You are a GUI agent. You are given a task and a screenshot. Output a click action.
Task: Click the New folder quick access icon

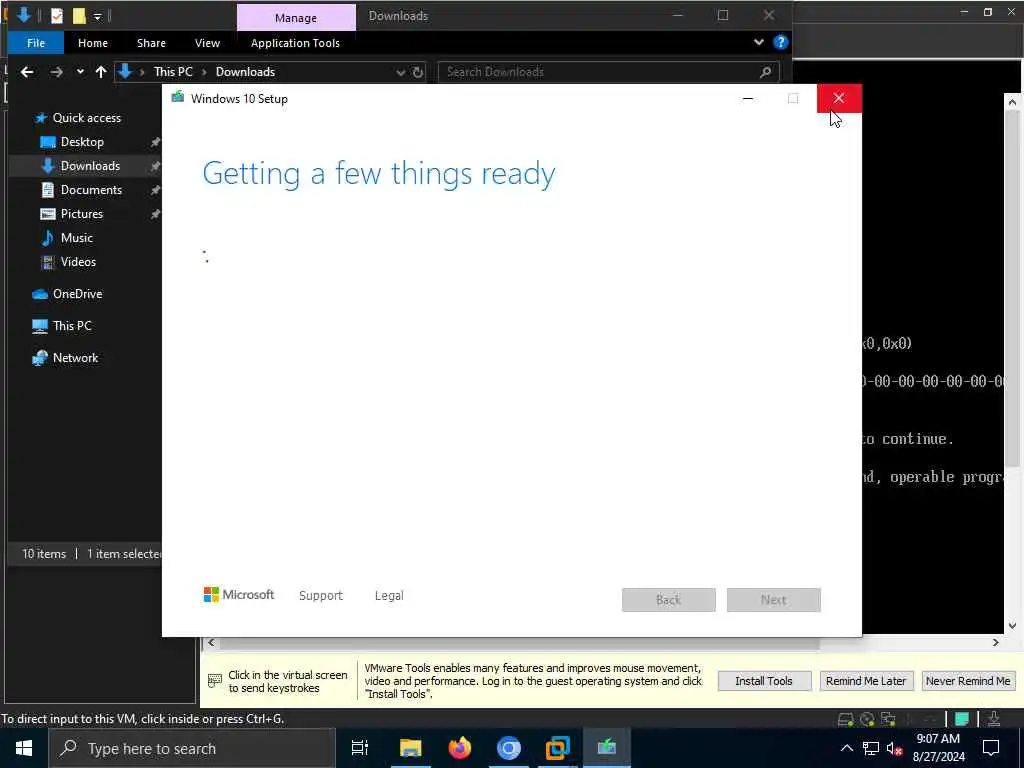[x=79, y=16]
